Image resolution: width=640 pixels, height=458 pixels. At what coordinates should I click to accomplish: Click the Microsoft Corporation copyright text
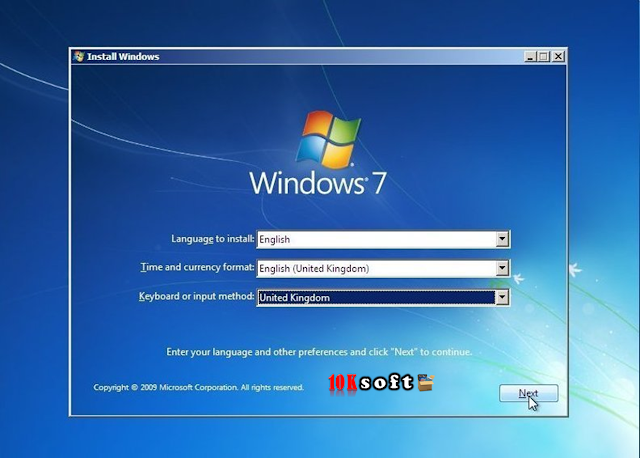click(x=198, y=387)
